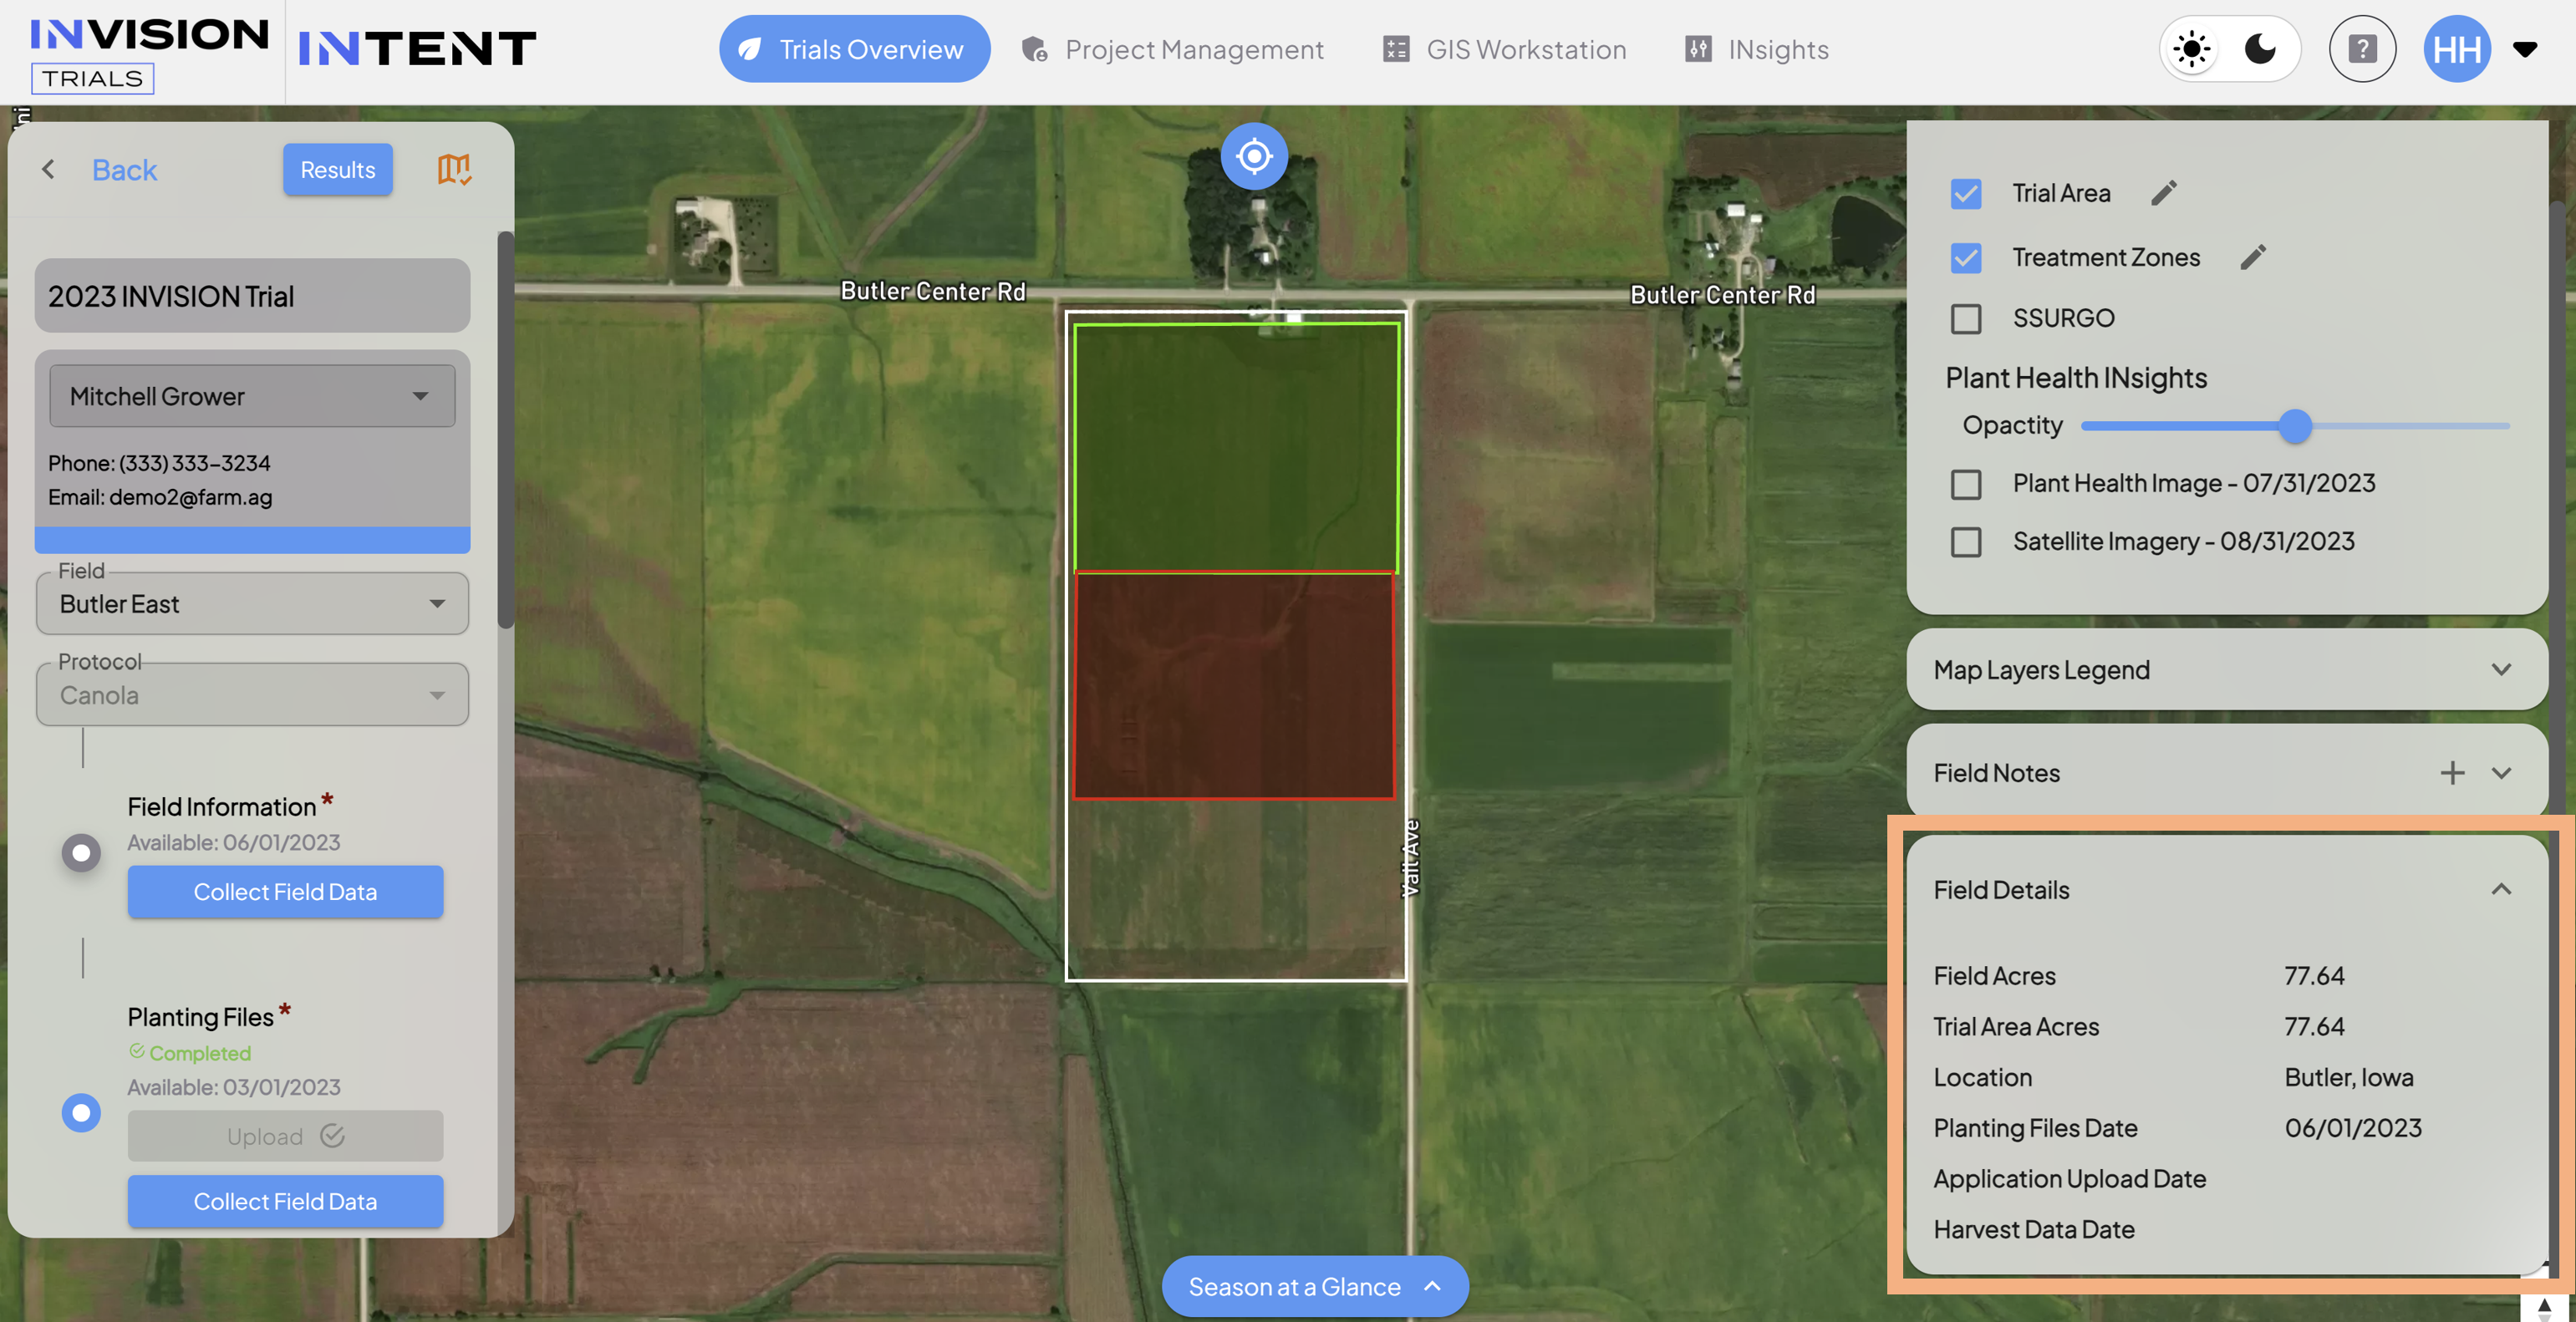Image resolution: width=2576 pixels, height=1322 pixels.
Task: Switch to light mode sun icon
Action: [2191, 49]
